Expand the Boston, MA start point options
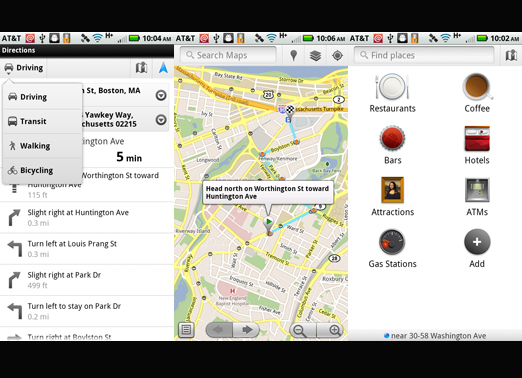 (x=161, y=96)
